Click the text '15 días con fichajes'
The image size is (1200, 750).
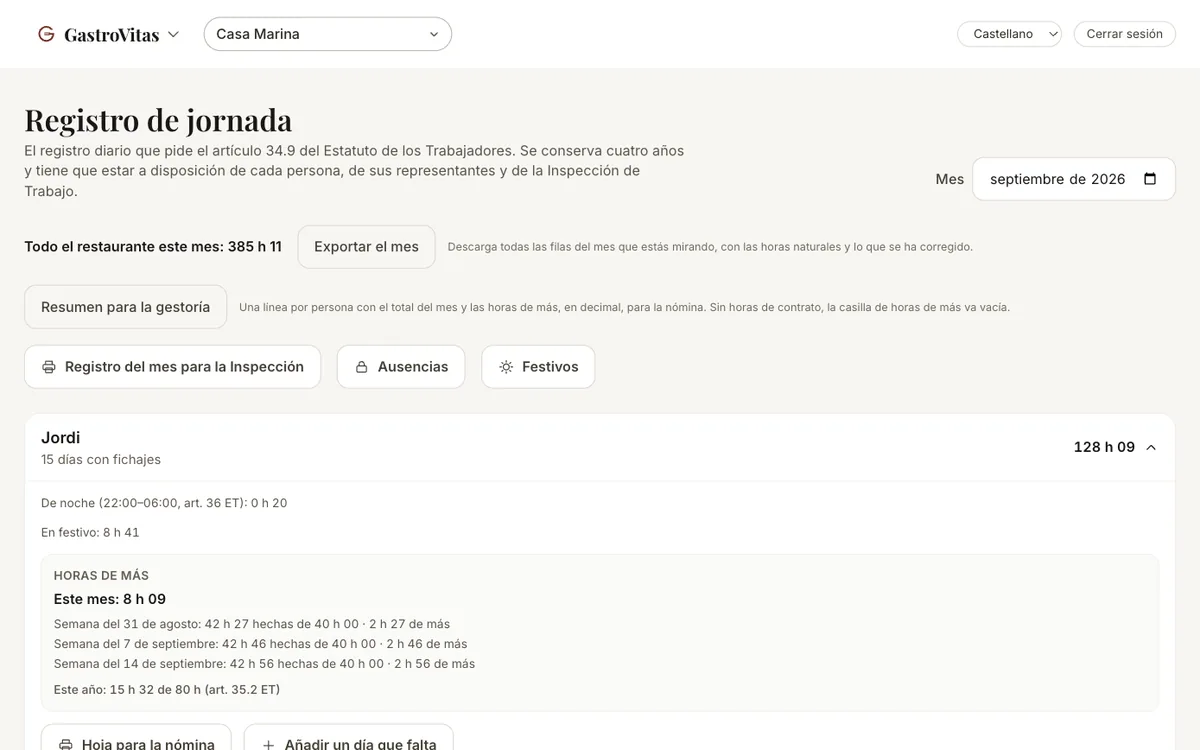pos(101,460)
